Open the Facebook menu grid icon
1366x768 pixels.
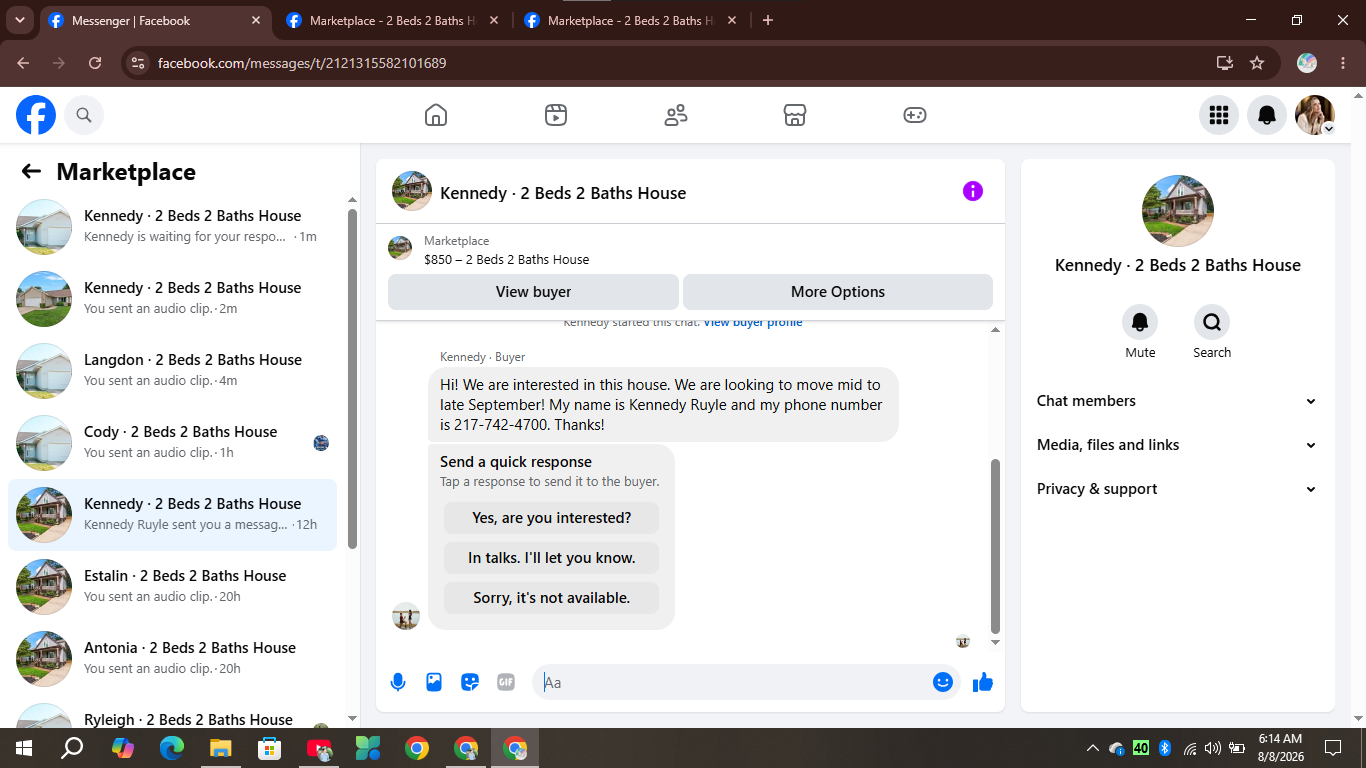click(x=1219, y=115)
